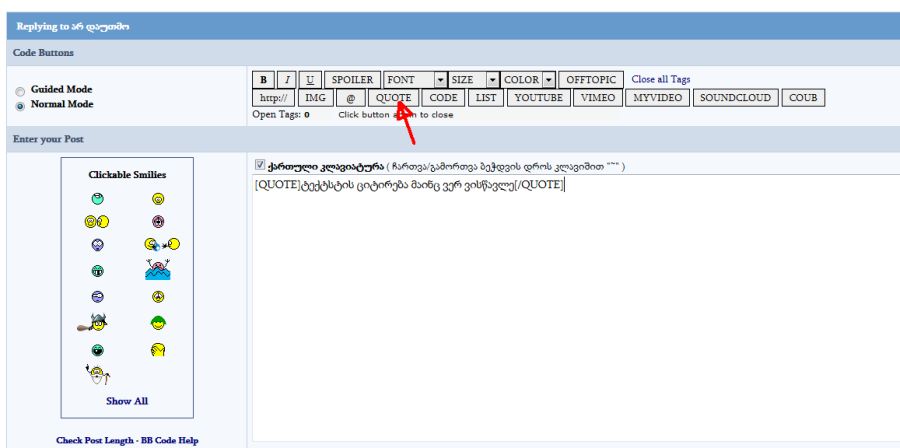Click the SPOILER tag button

pyautogui.click(x=352, y=80)
